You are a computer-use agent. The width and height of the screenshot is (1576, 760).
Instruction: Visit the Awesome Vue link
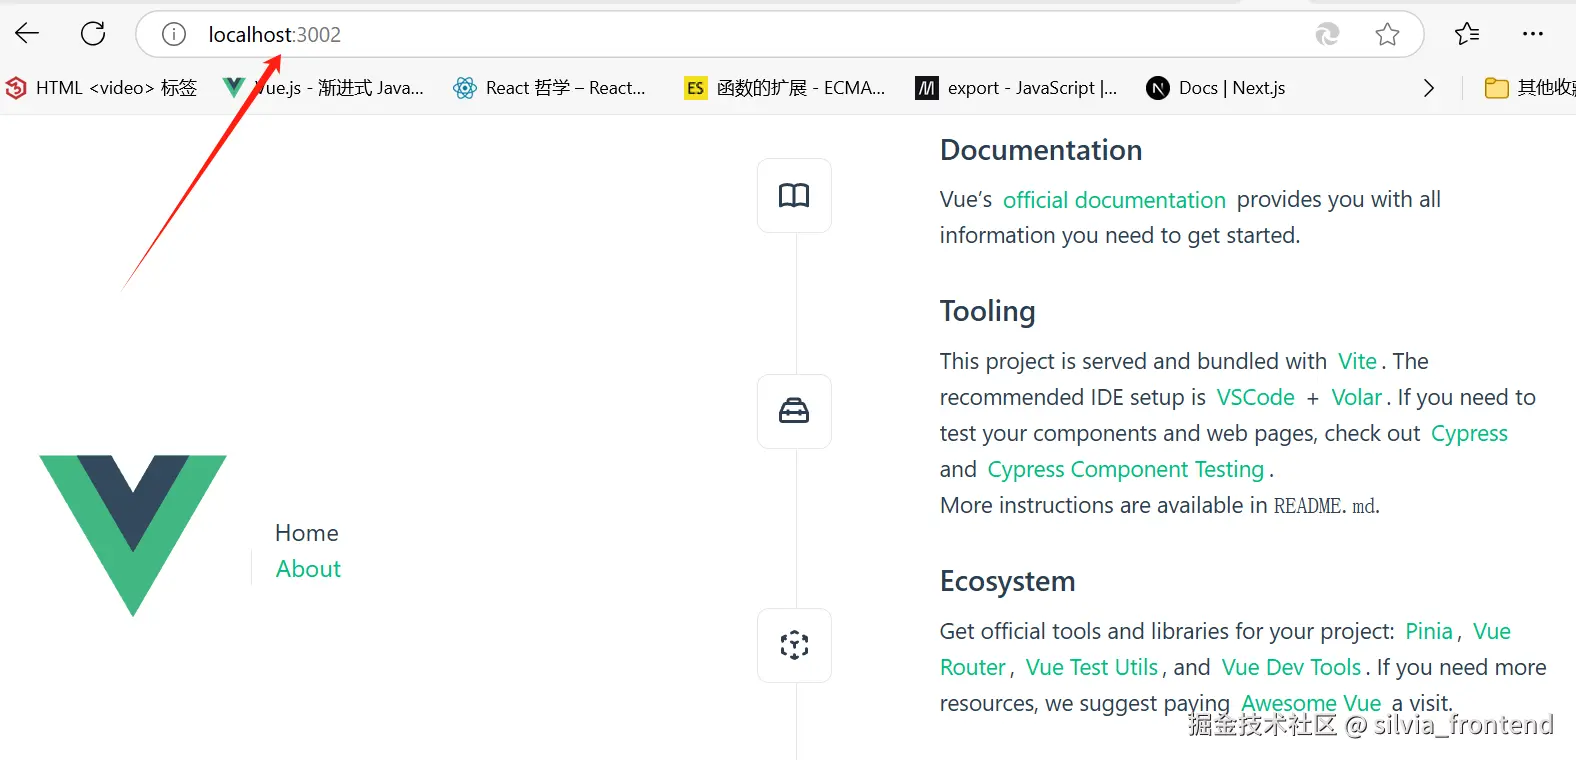(1310, 703)
